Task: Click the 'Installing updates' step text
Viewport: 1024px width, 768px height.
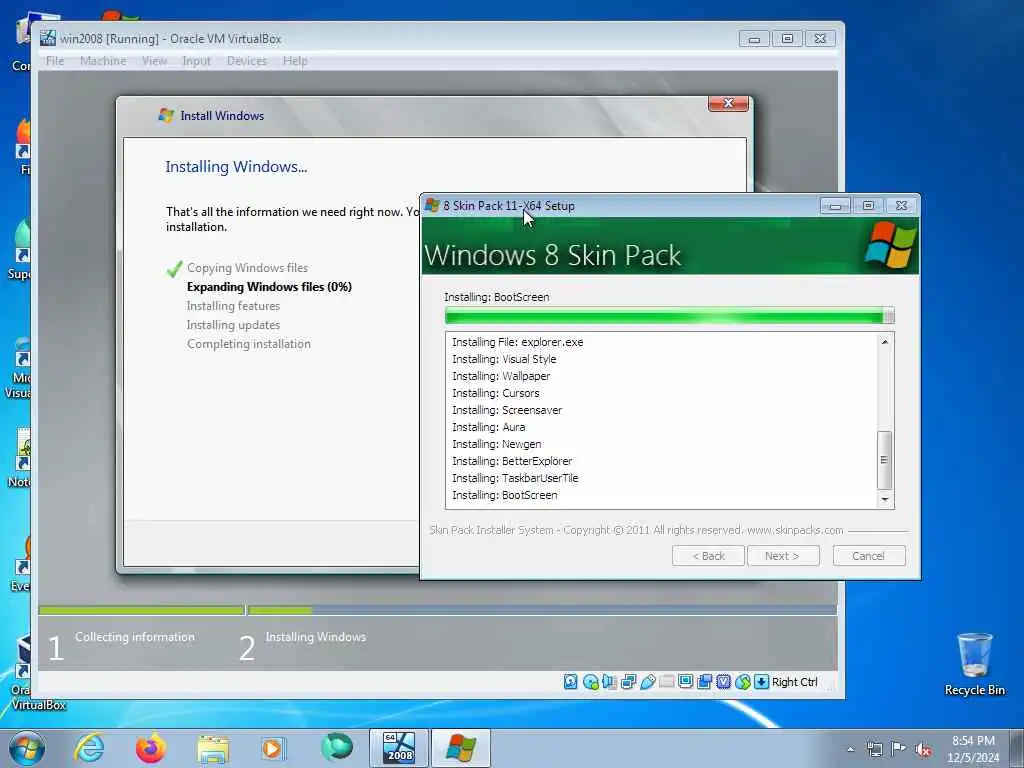Action: coord(233,325)
